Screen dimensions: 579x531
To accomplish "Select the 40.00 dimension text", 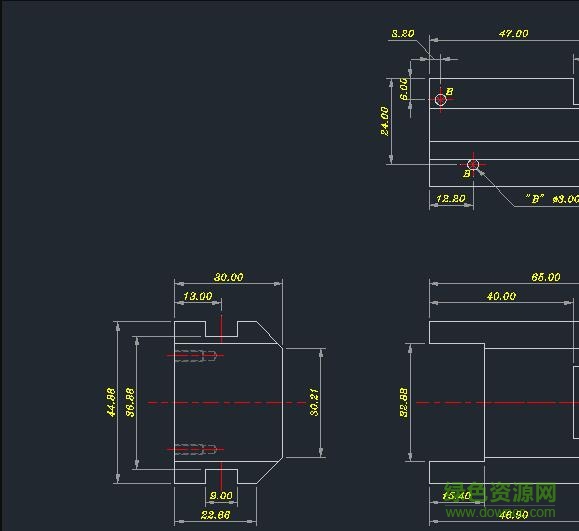I will tap(501, 296).
